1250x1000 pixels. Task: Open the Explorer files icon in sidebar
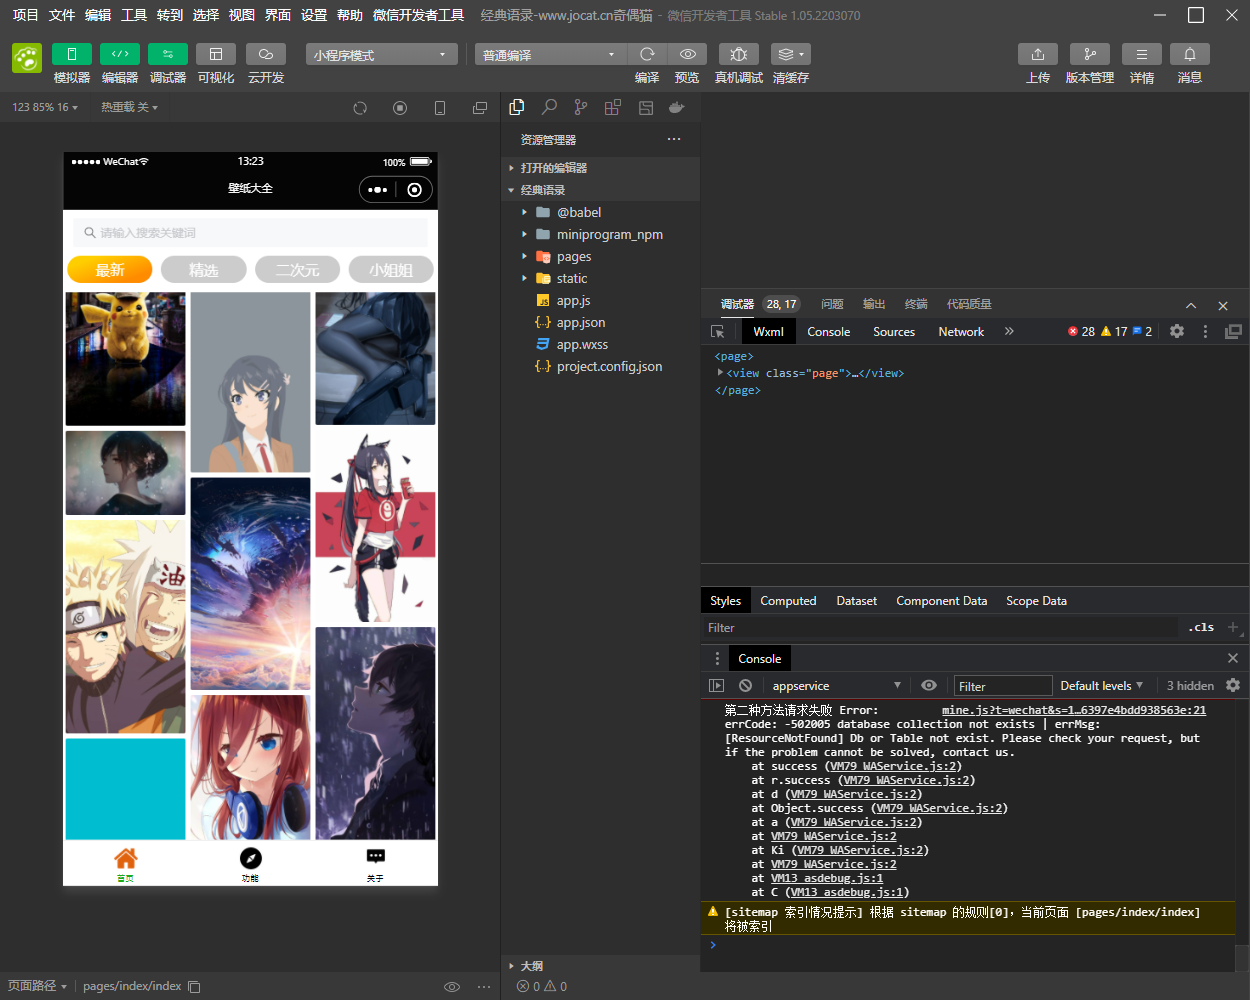point(517,107)
